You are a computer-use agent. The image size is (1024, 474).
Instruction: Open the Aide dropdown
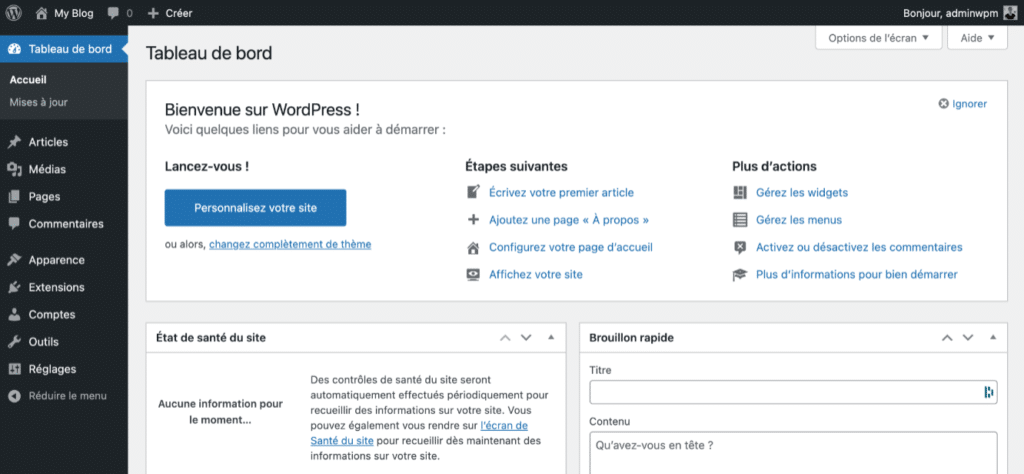click(977, 38)
